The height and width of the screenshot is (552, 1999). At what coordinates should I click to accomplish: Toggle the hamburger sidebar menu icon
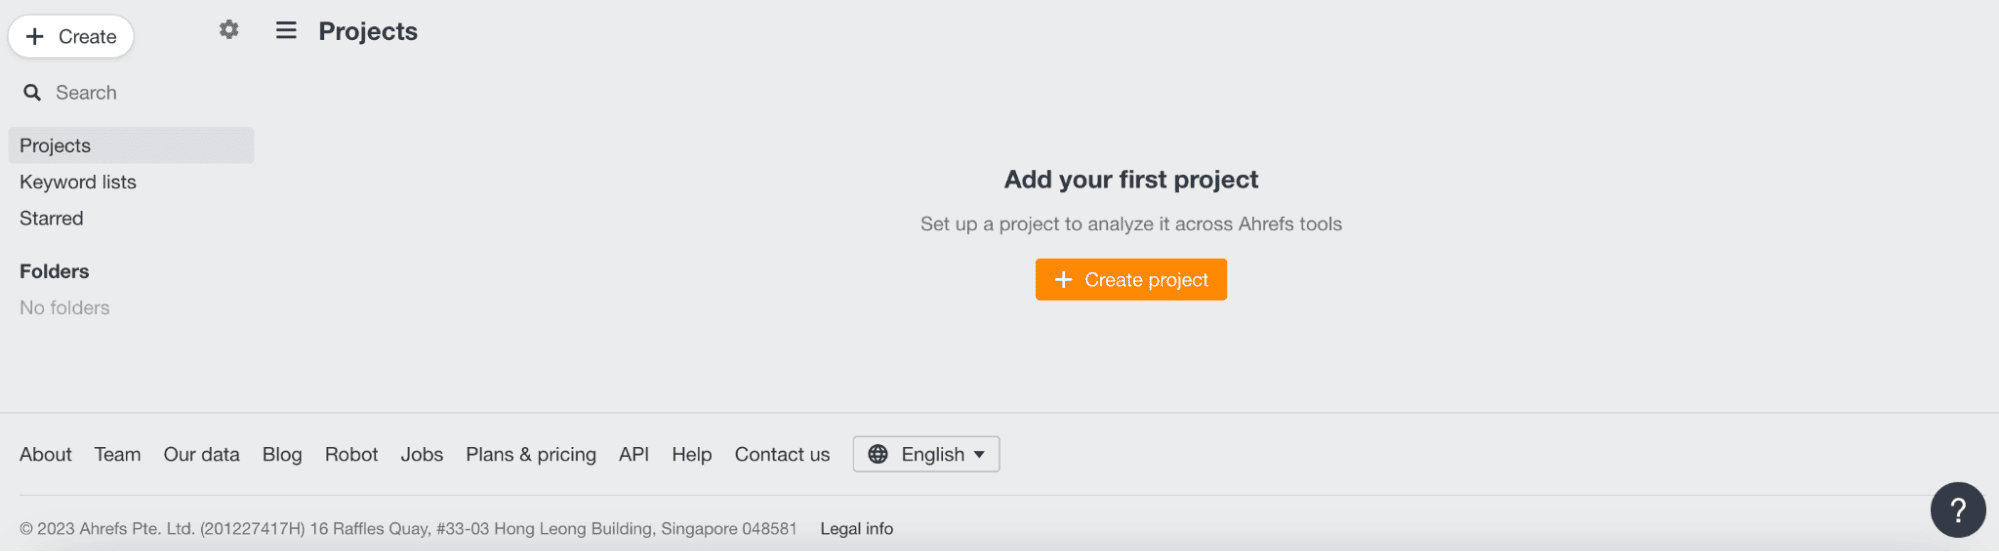[x=286, y=30]
